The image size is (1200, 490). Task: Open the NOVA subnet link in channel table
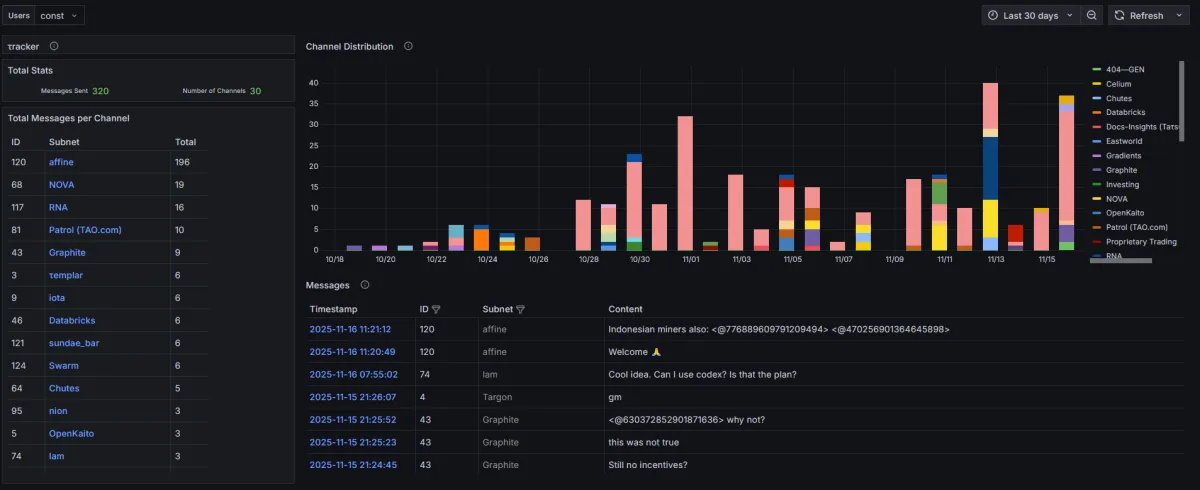(x=61, y=185)
